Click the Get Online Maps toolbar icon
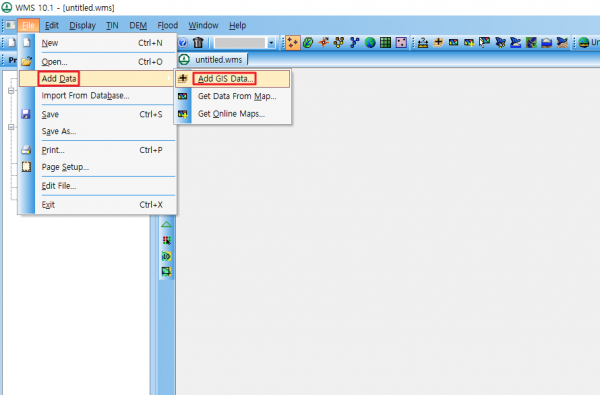This screenshot has width=600, height=395. 469,42
